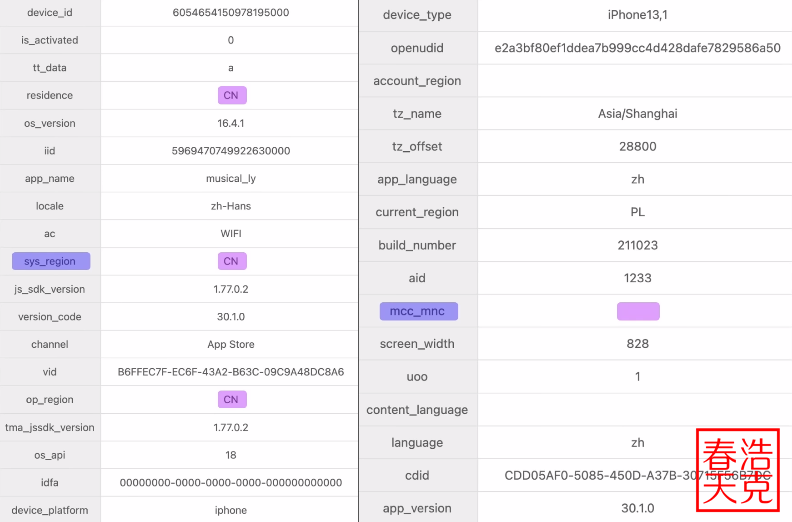Screen dimensions: 792x522
Task: Select the highlighted sys_region label
Action: click(x=50, y=261)
